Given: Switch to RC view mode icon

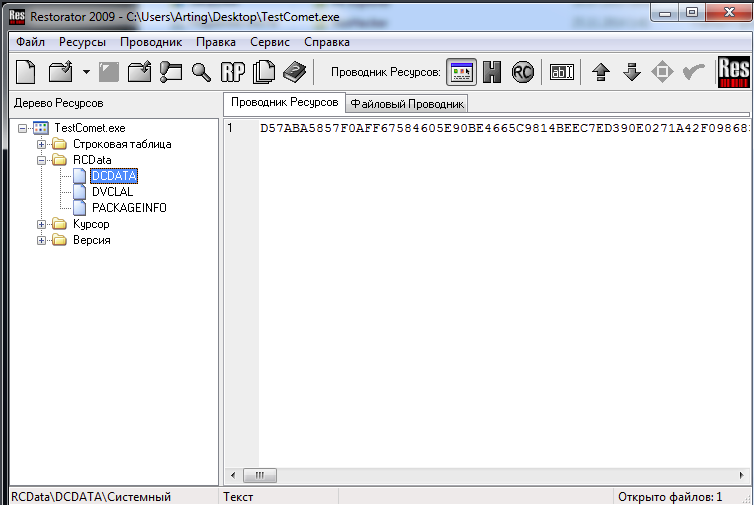Looking at the screenshot, I should pyautogui.click(x=523, y=72).
